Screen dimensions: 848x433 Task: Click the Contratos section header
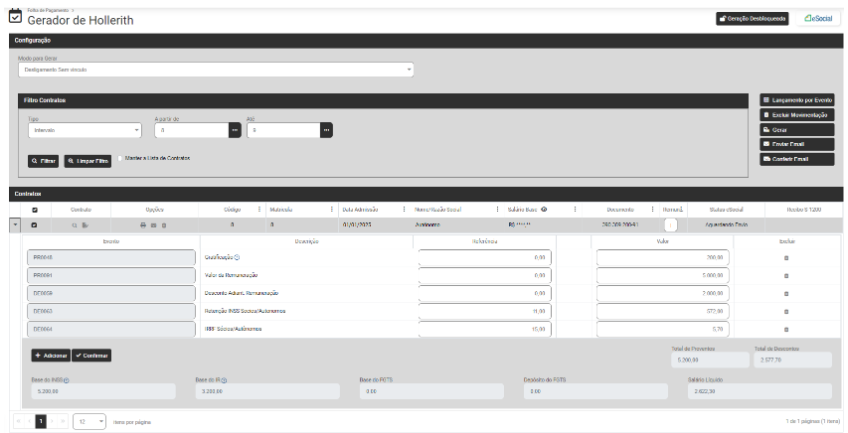point(426,194)
